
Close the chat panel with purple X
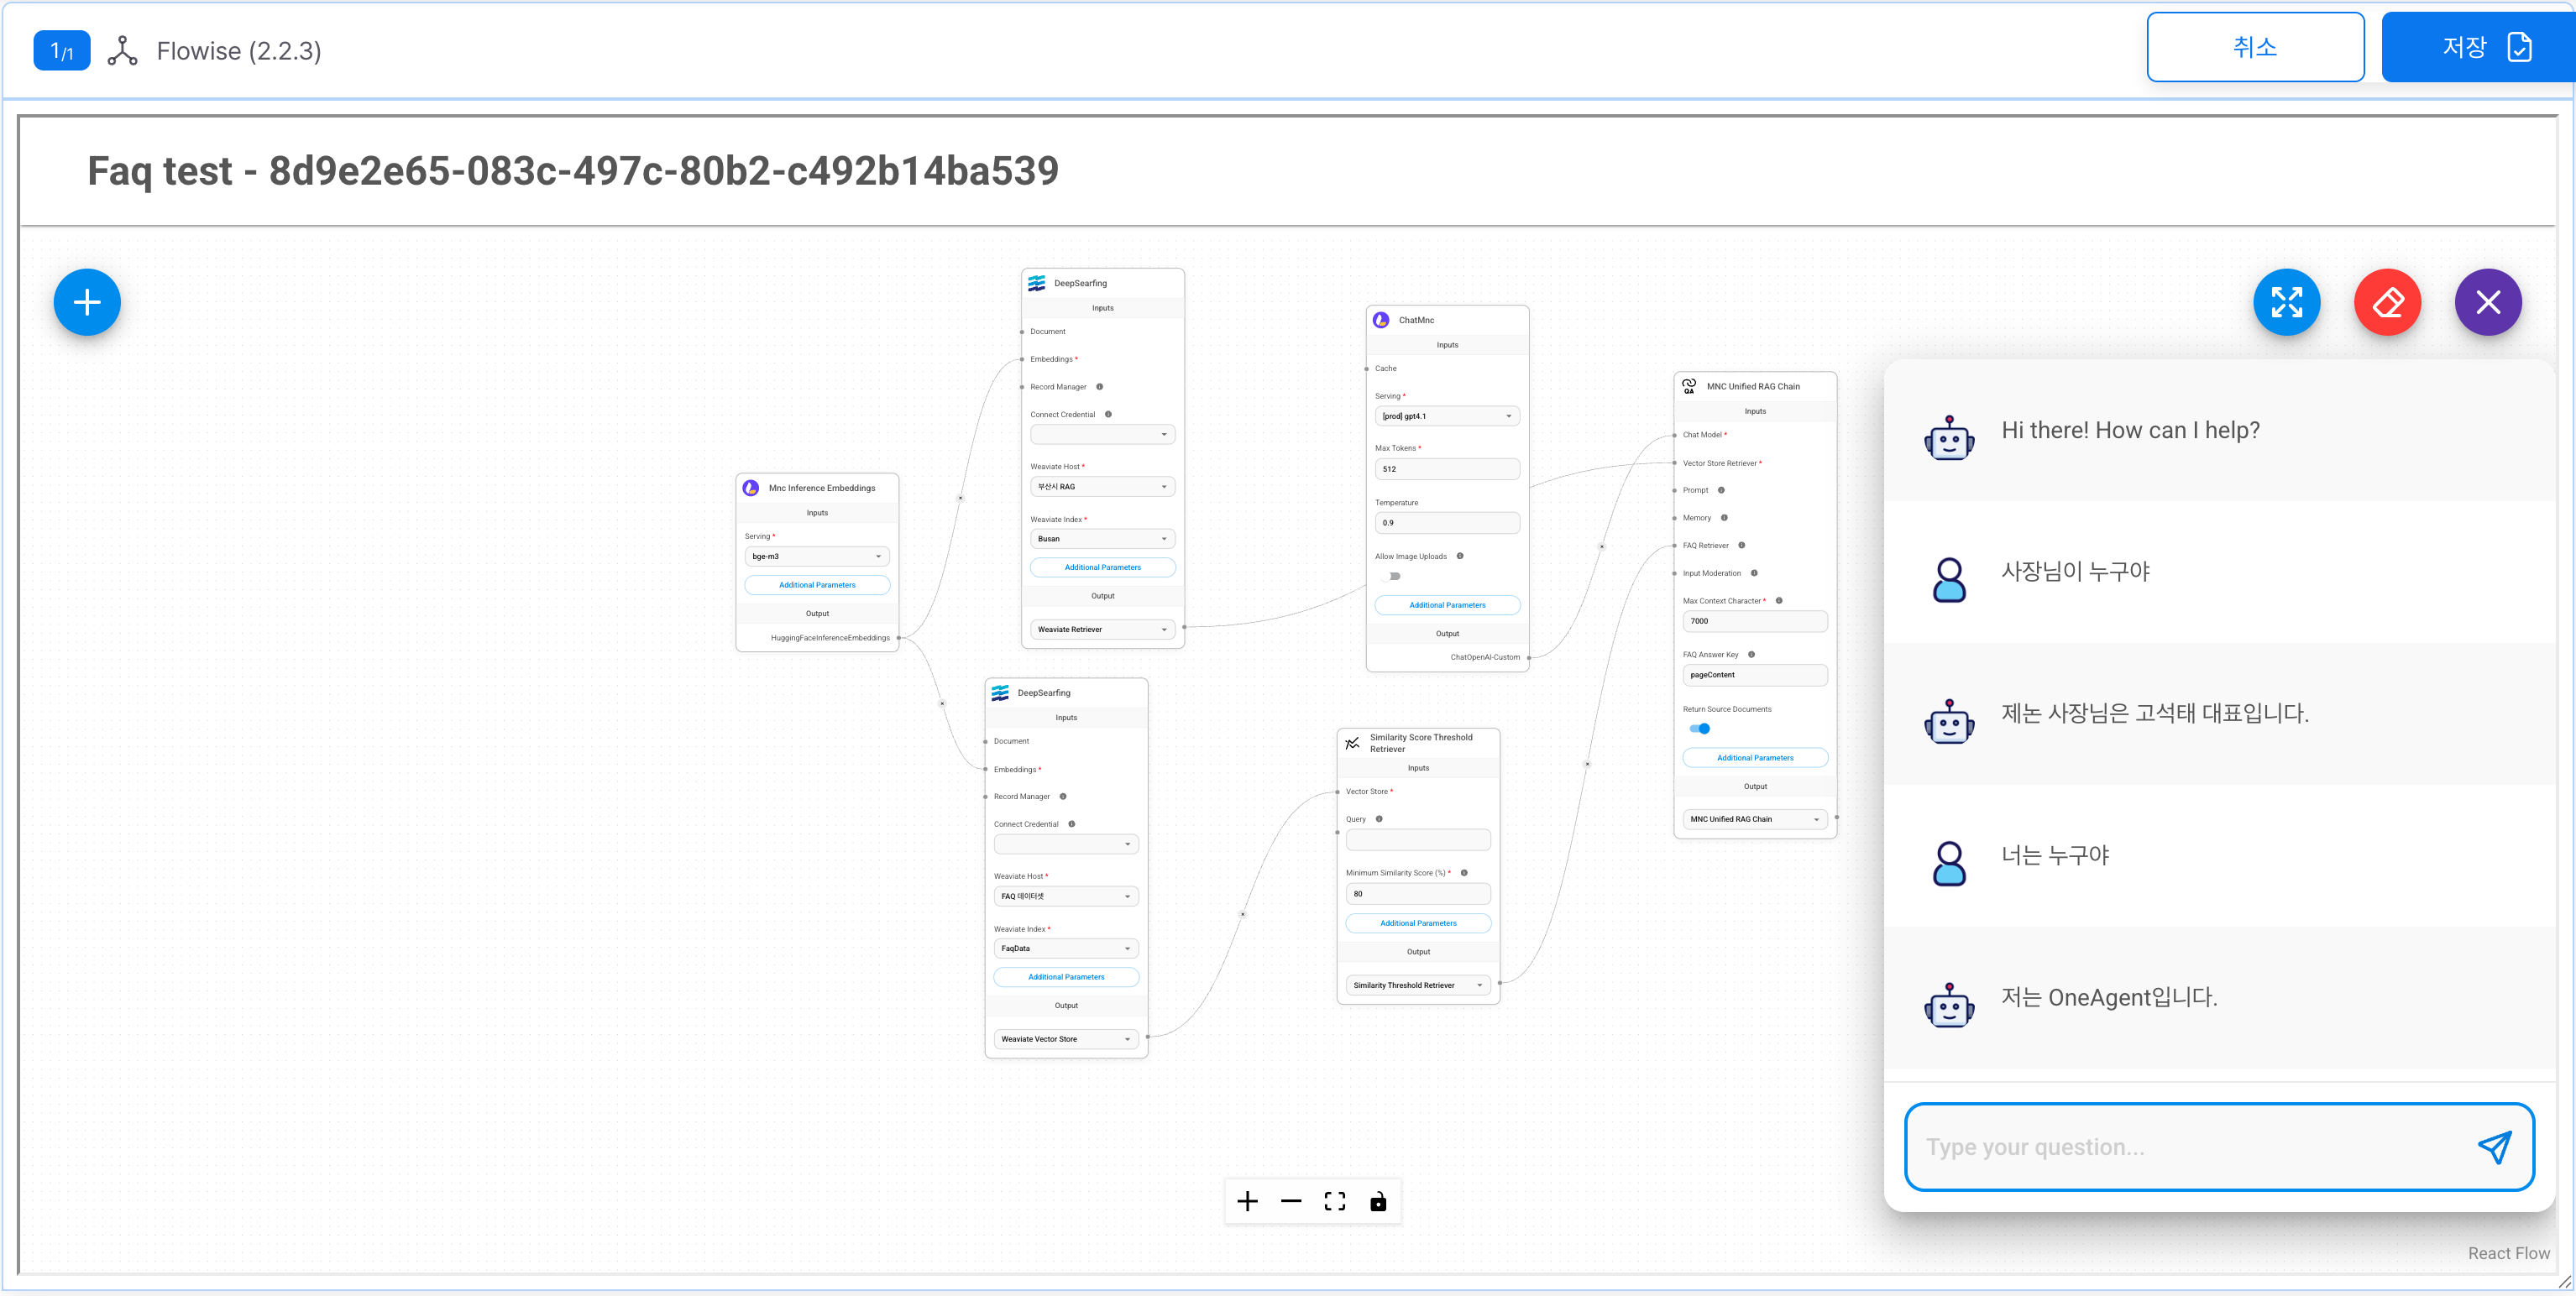(2488, 302)
